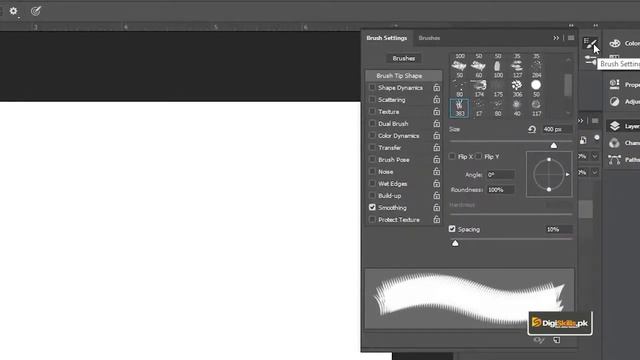The image size is (640, 360).
Task: Click lock icon beside Scattering
Action: click(x=436, y=99)
